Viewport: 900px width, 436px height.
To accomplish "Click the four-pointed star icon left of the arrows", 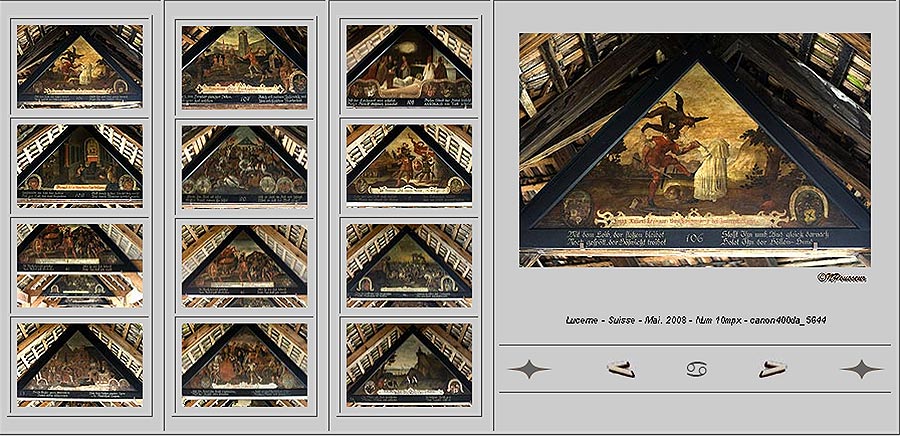I will [x=529, y=369].
